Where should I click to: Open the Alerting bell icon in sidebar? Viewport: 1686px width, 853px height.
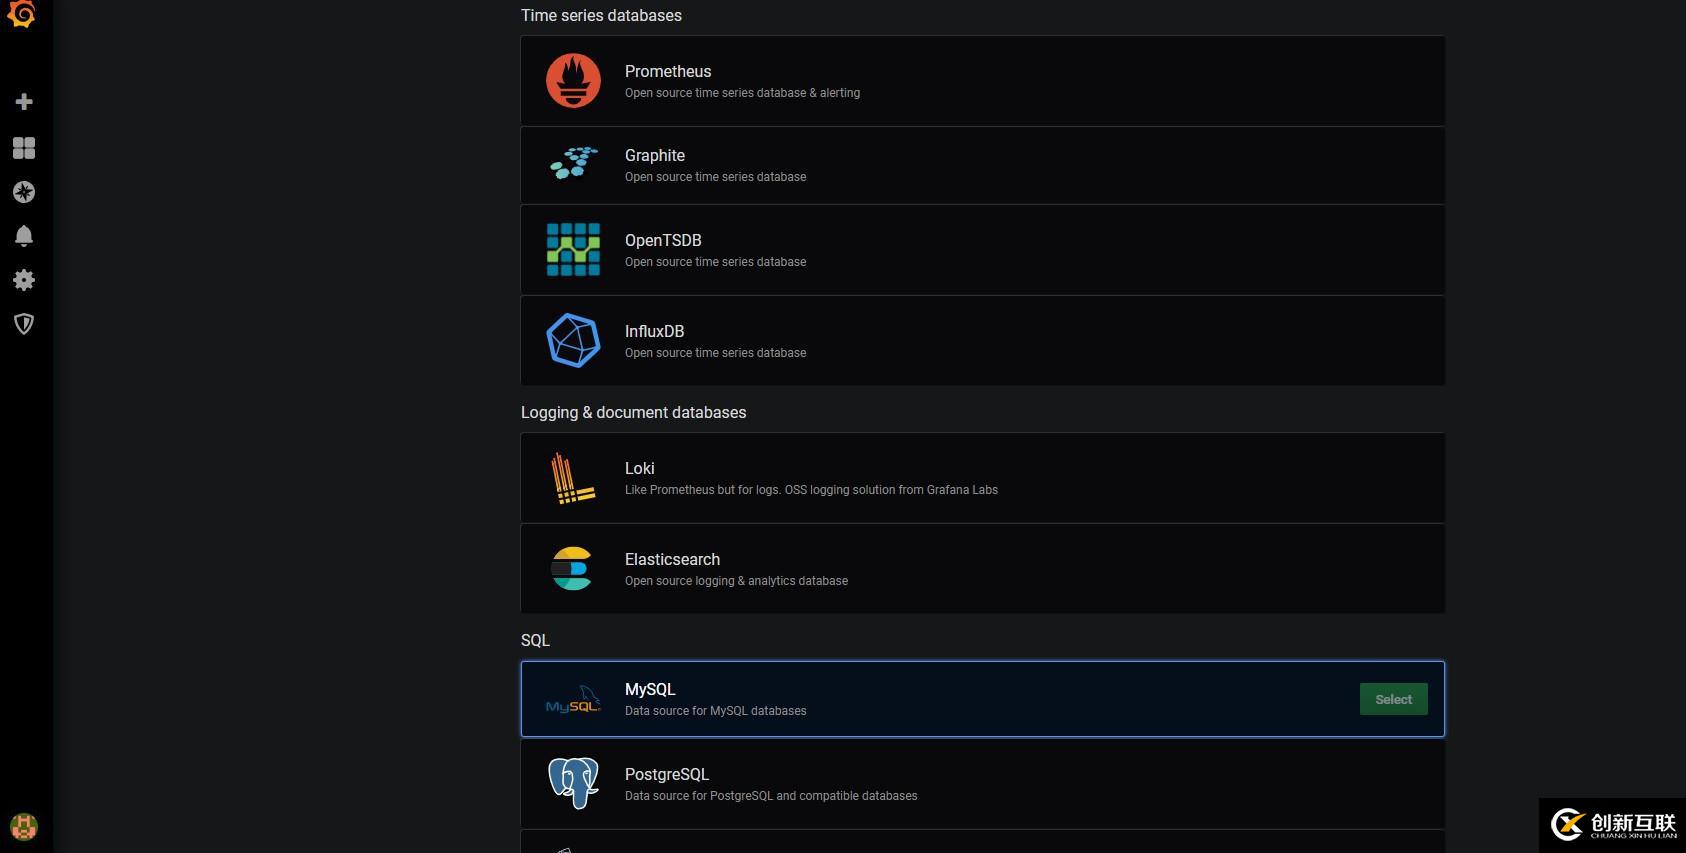tap(24, 236)
